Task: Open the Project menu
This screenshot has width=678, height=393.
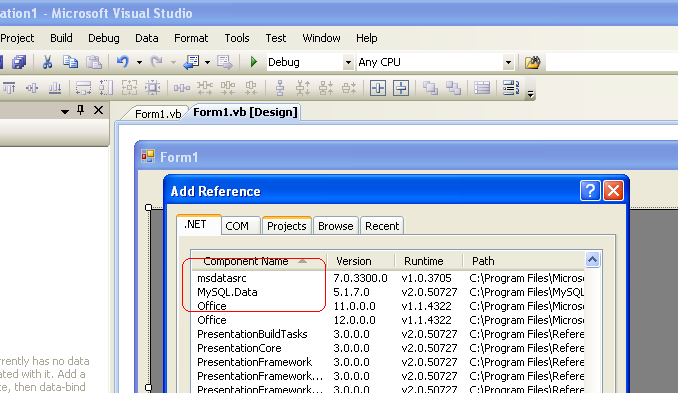Action: pos(17,38)
